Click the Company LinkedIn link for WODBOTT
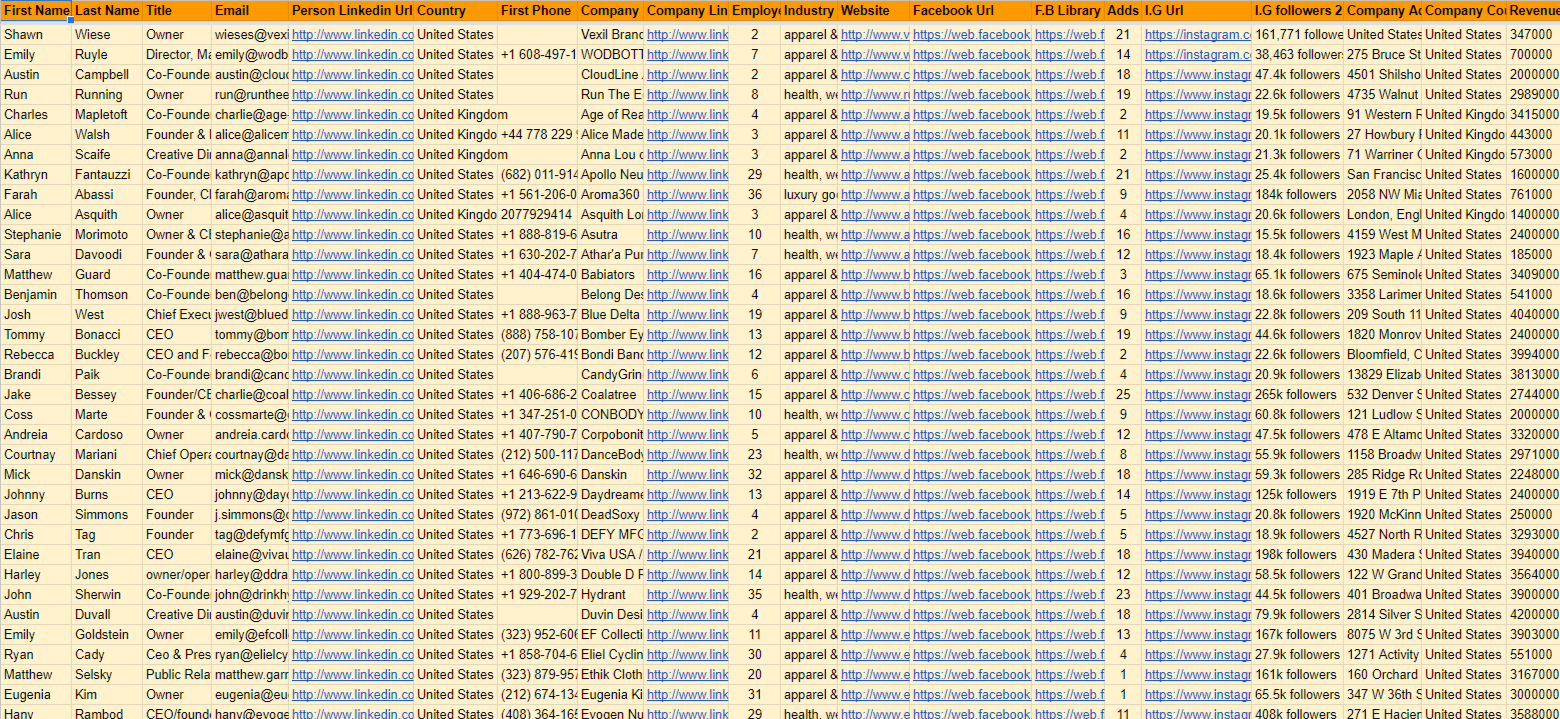1560x719 pixels. 685,54
